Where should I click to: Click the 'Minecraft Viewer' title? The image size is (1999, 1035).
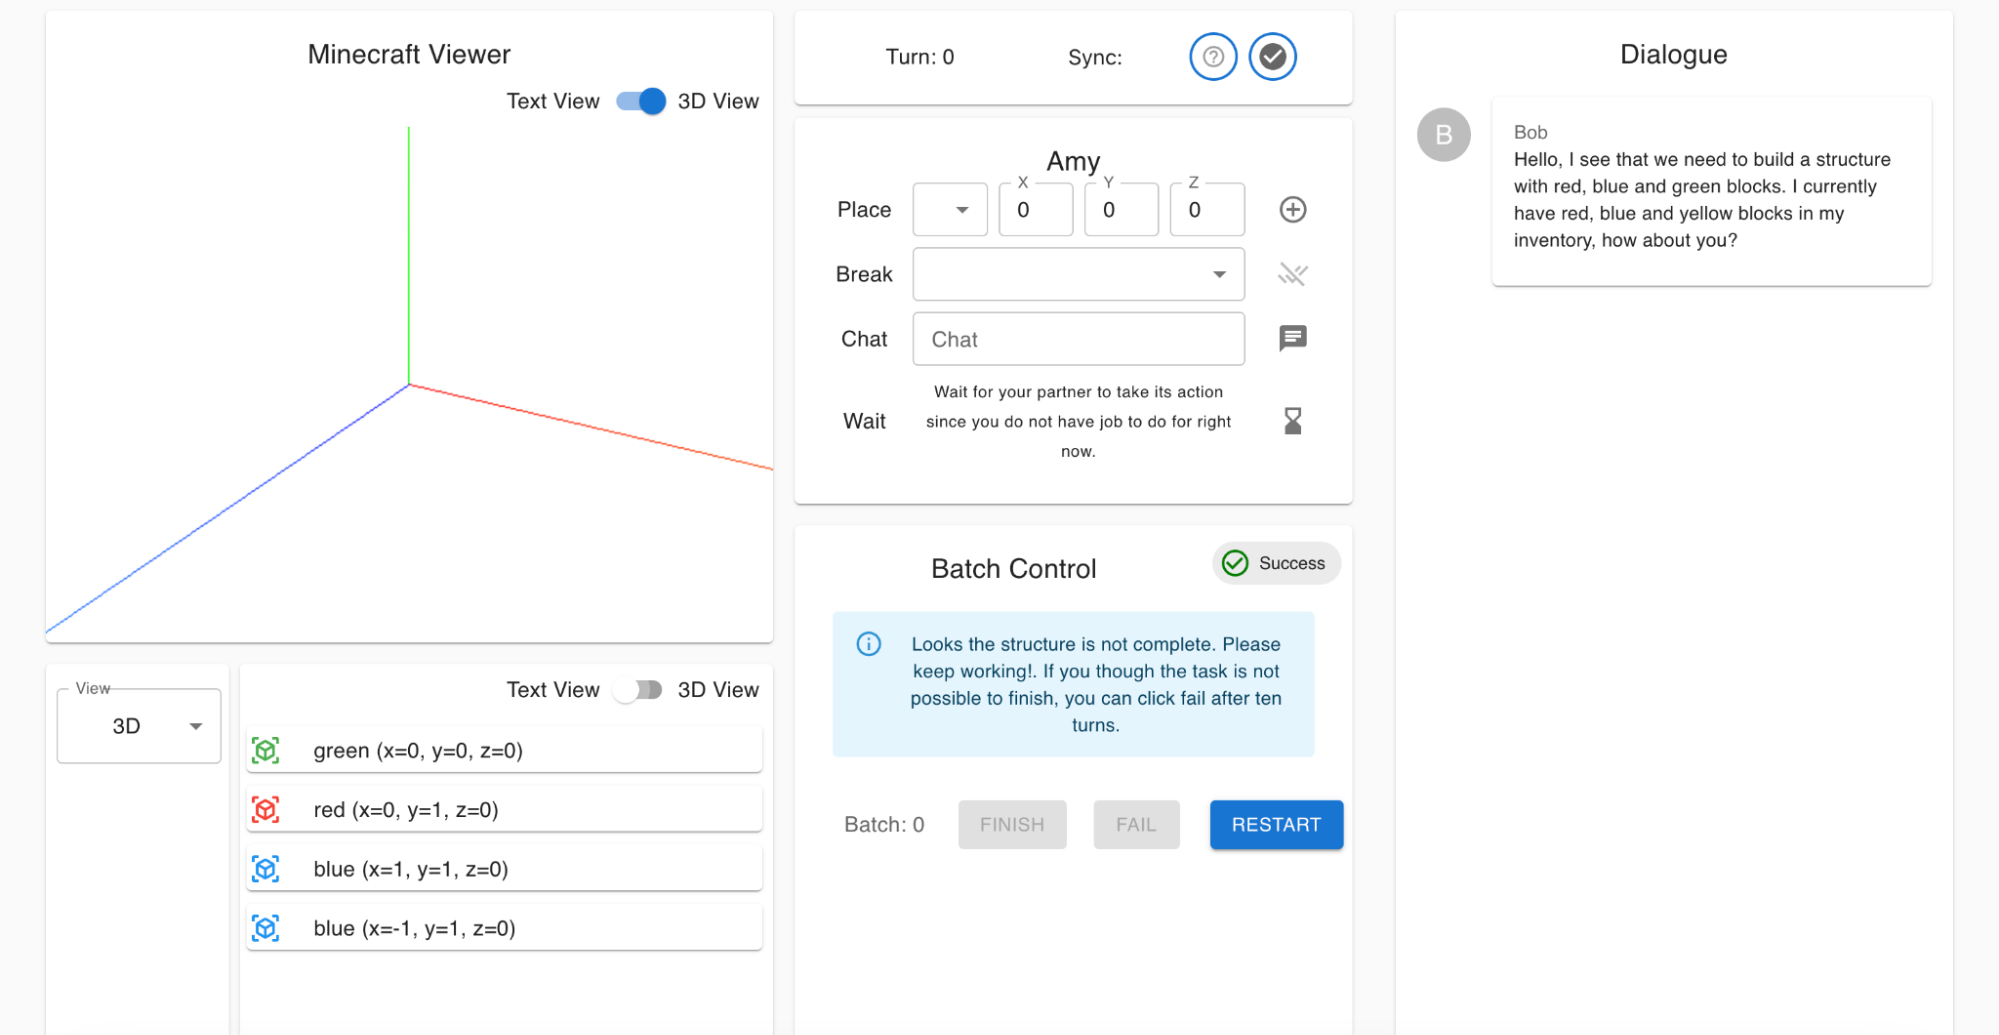(x=409, y=54)
